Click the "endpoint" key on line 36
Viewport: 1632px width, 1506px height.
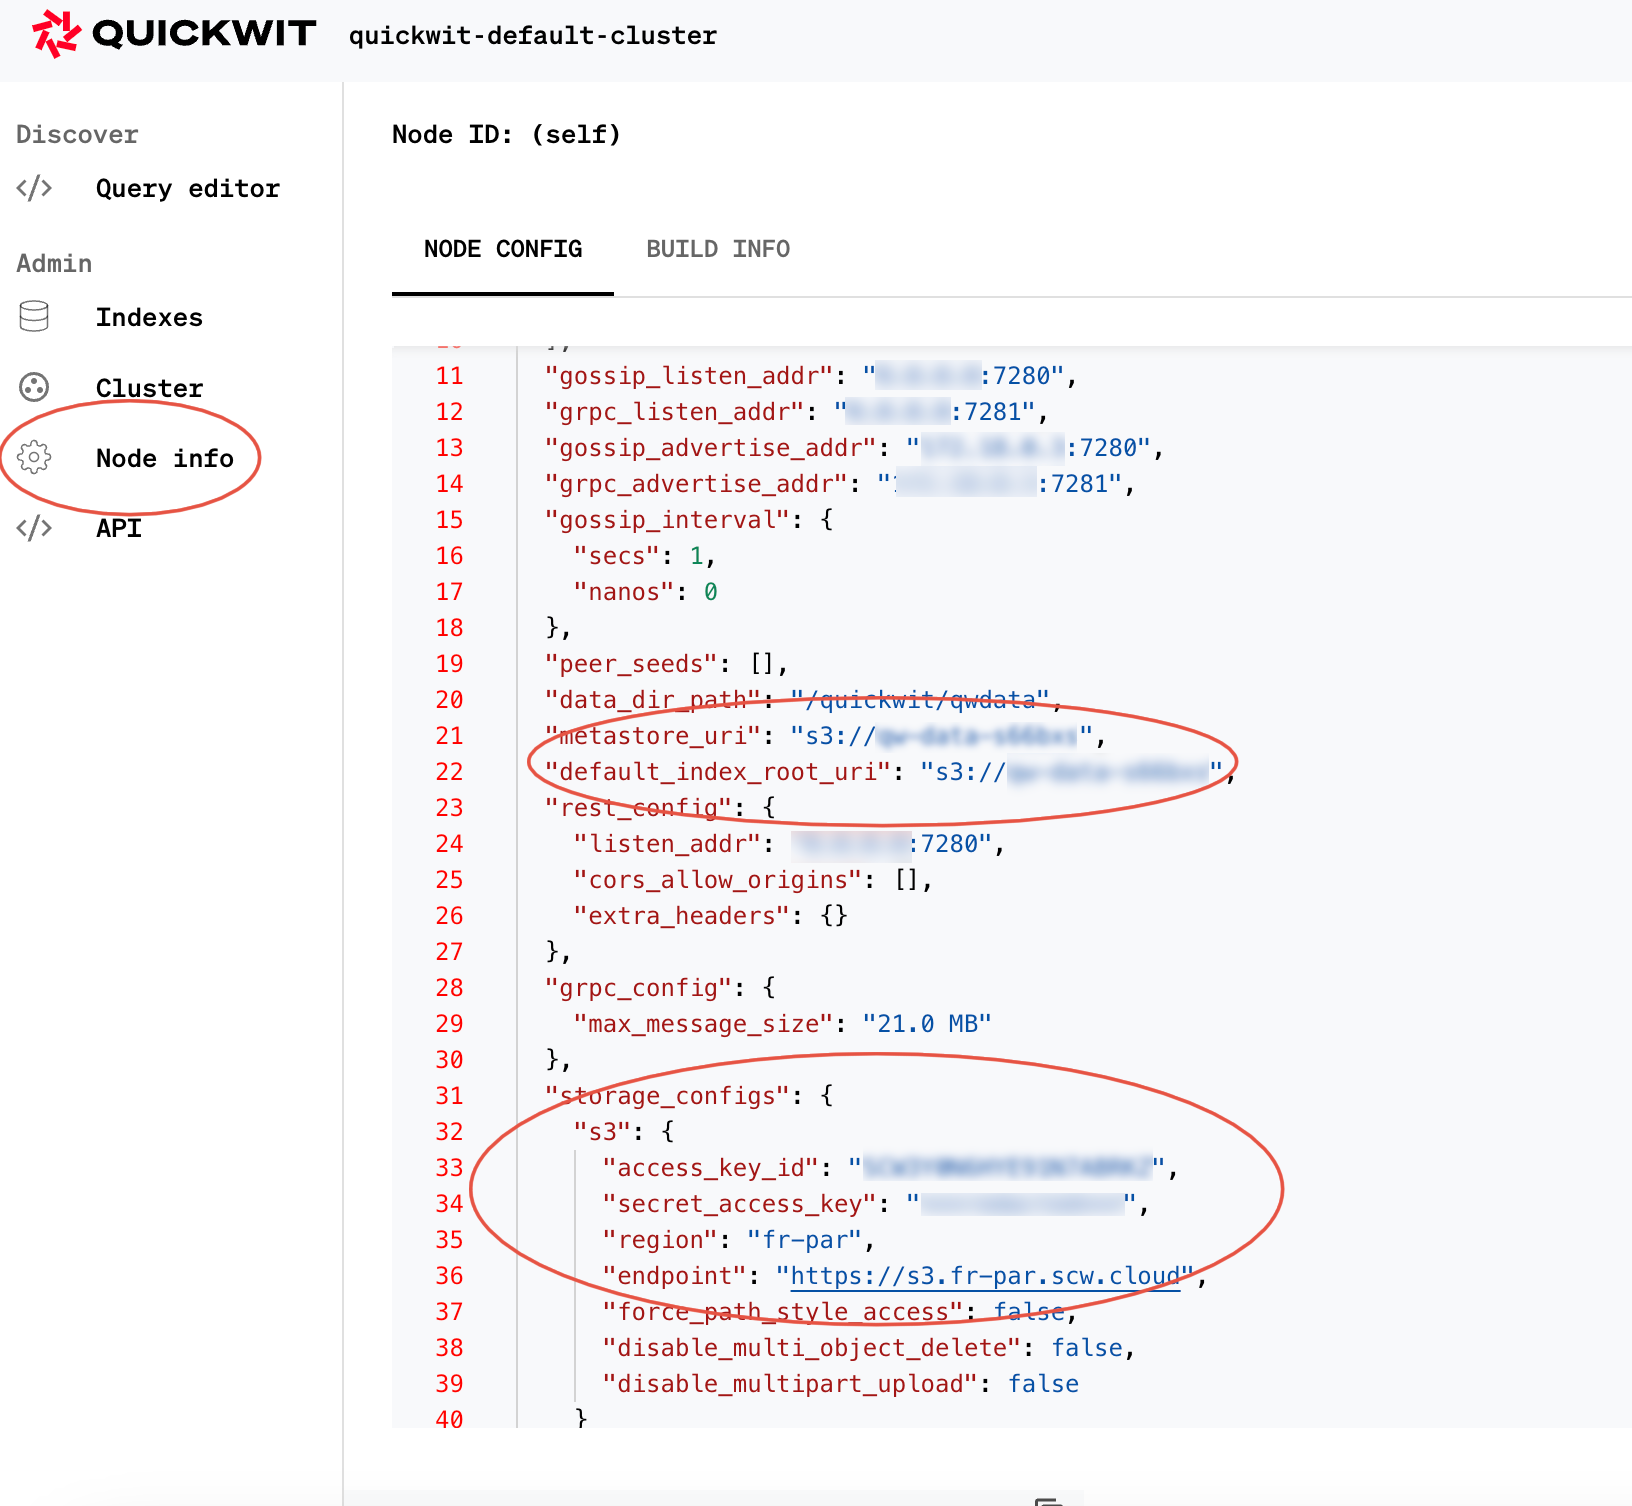(675, 1276)
